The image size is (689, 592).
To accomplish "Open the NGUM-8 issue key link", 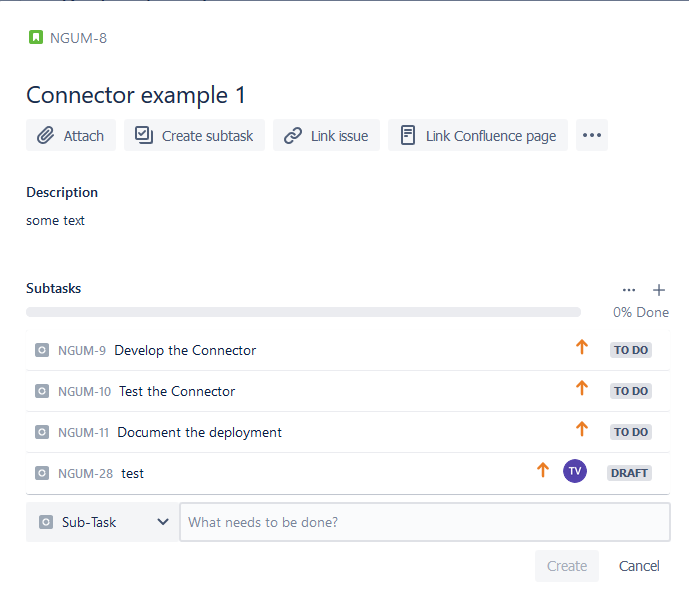I will (x=78, y=38).
